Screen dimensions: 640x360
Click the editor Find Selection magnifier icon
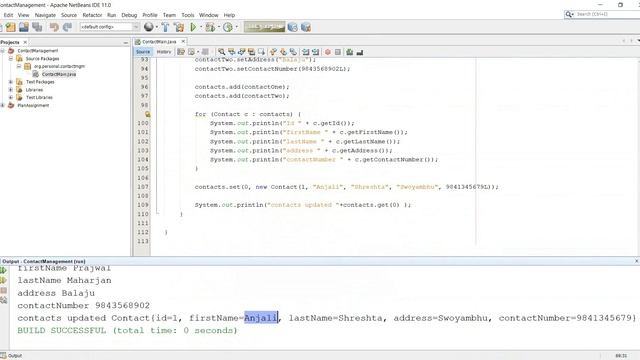(221, 52)
